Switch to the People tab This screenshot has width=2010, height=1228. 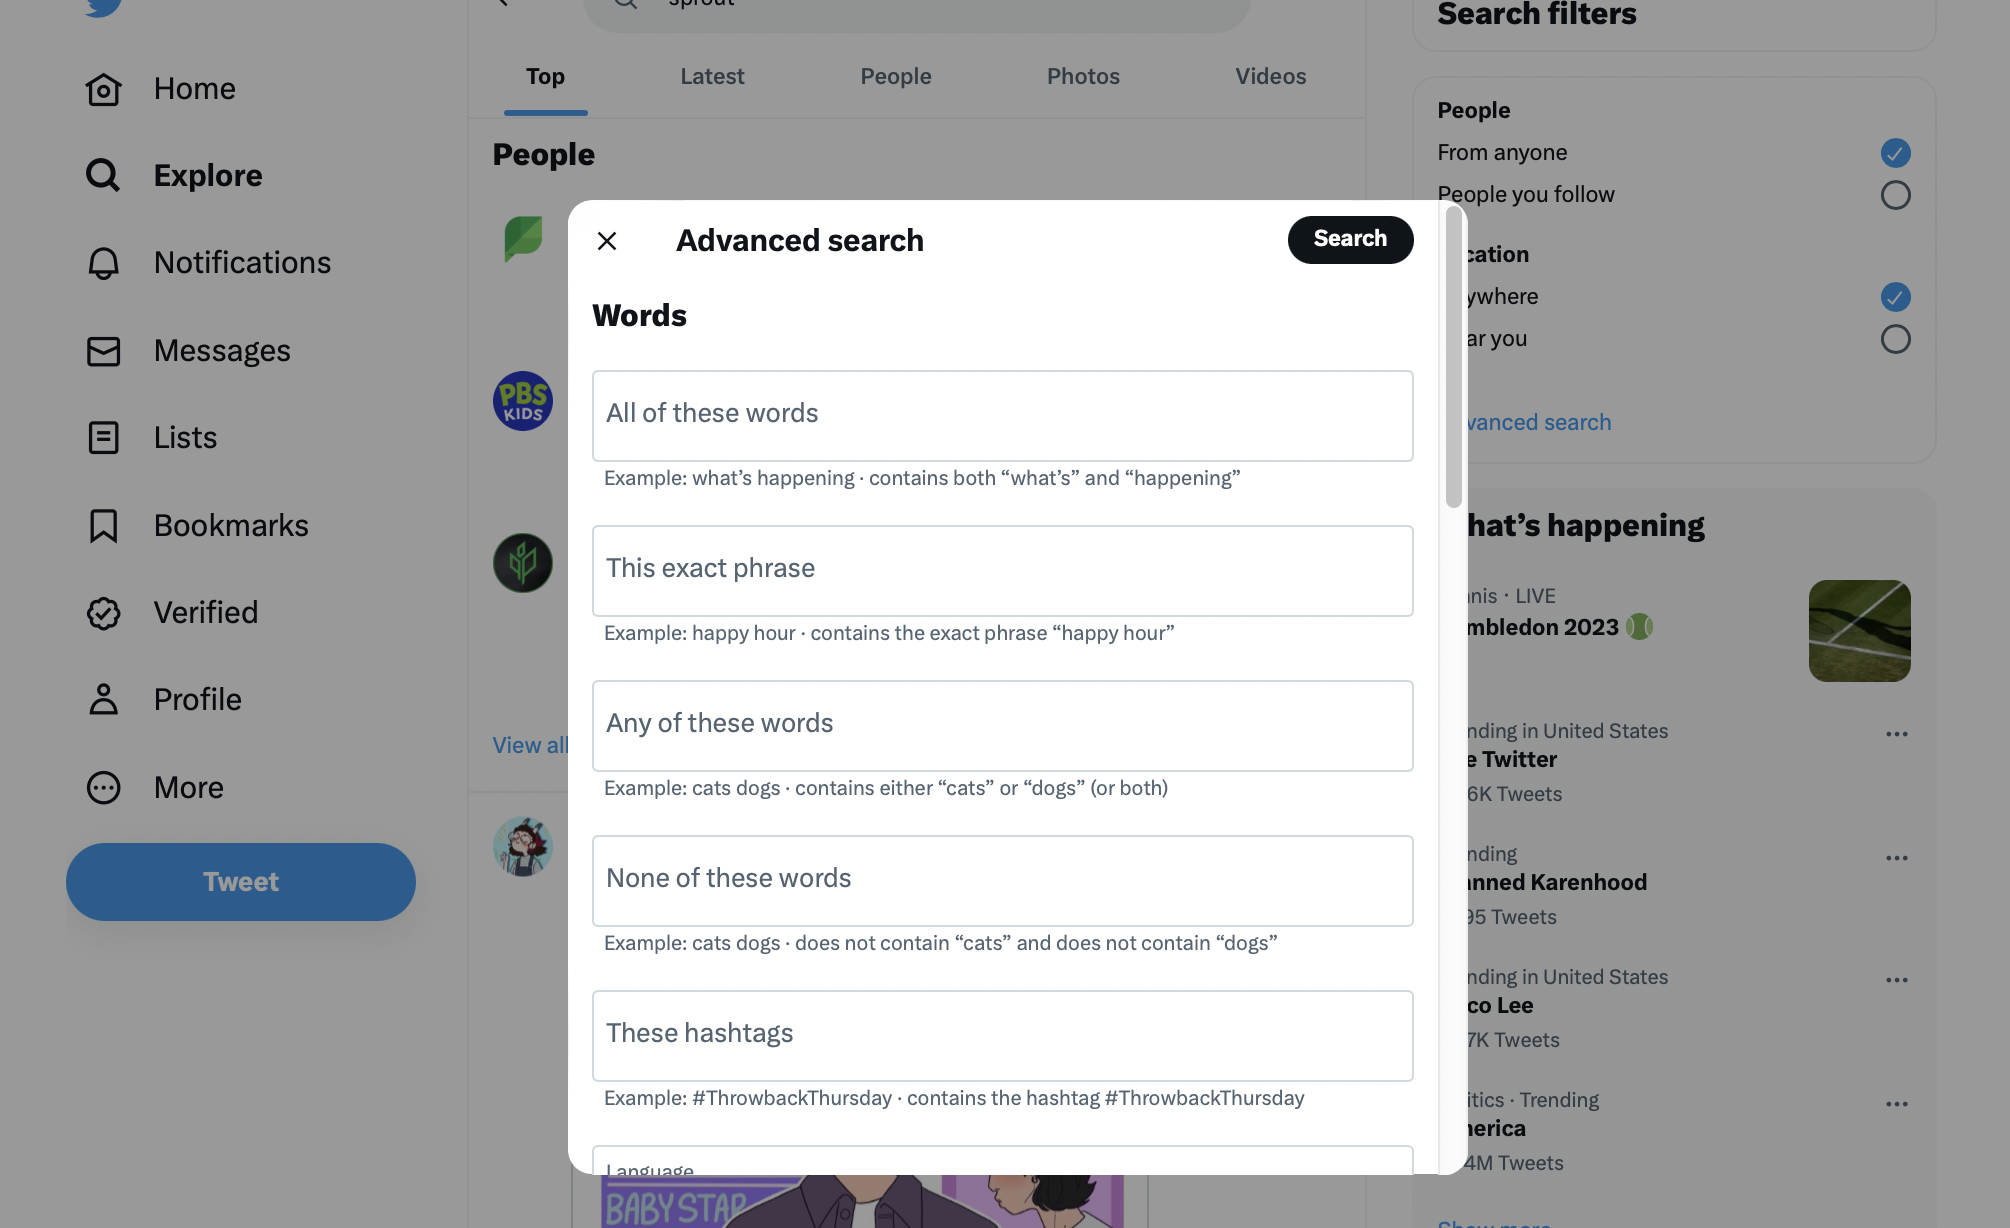pos(896,76)
